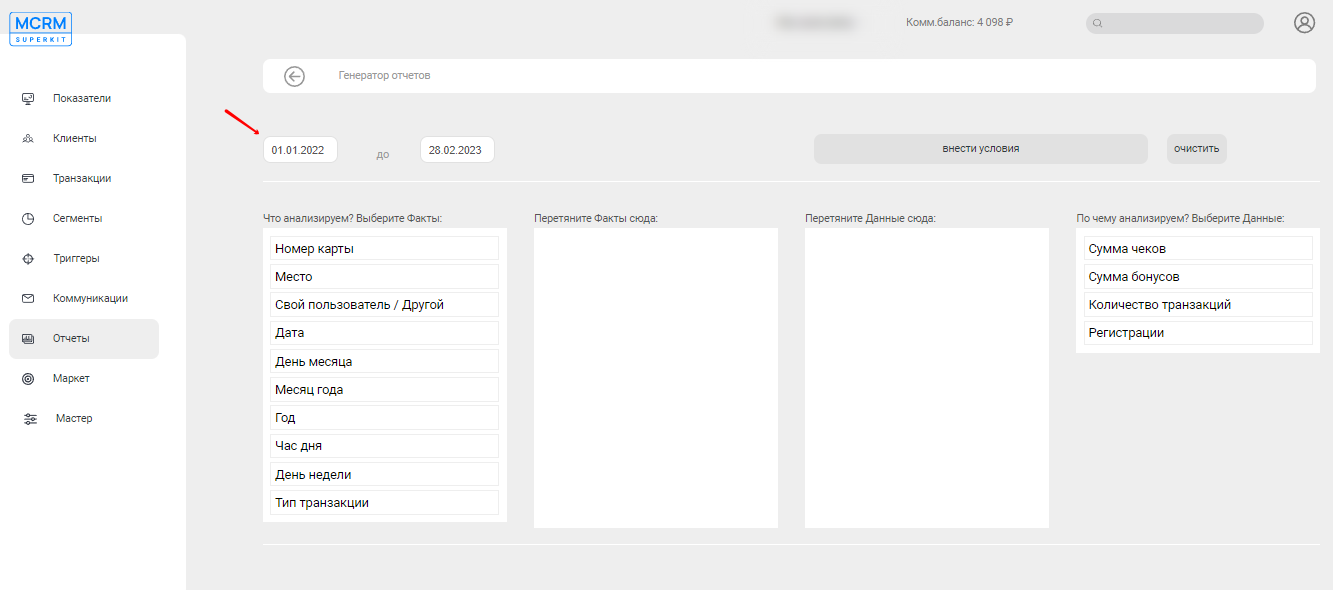Screen dimensions: 1333x590
Task: Select Сегменты in sidebar
Action: [x=77, y=218]
